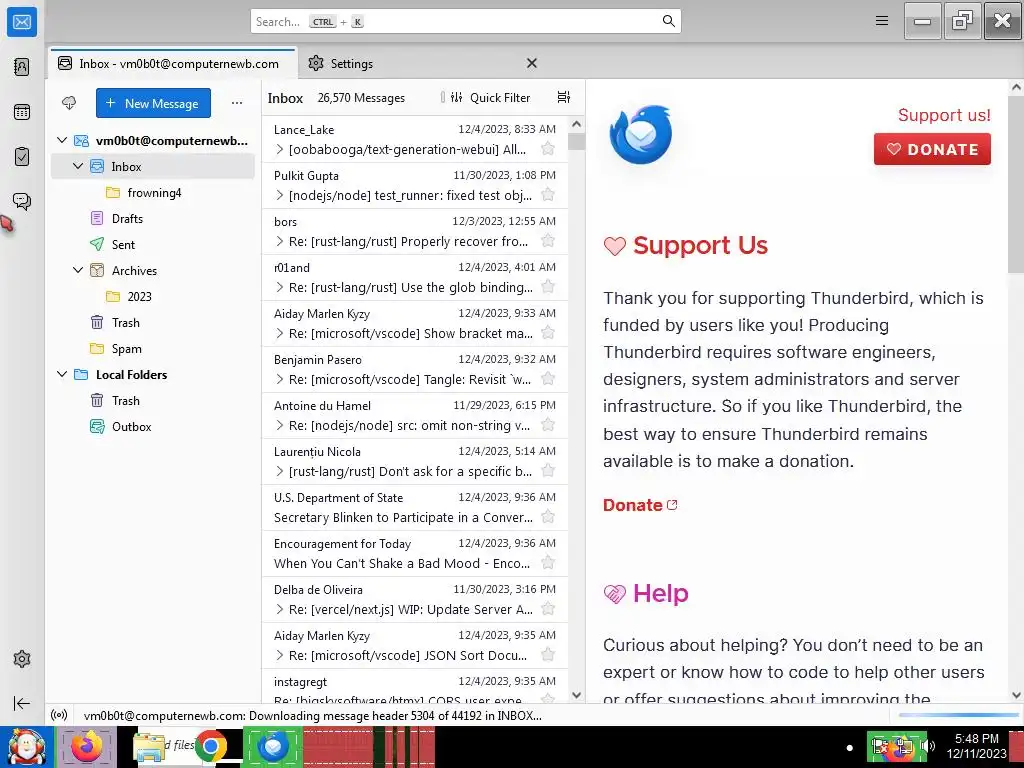Click the volume icon in system tray

(x=928, y=746)
